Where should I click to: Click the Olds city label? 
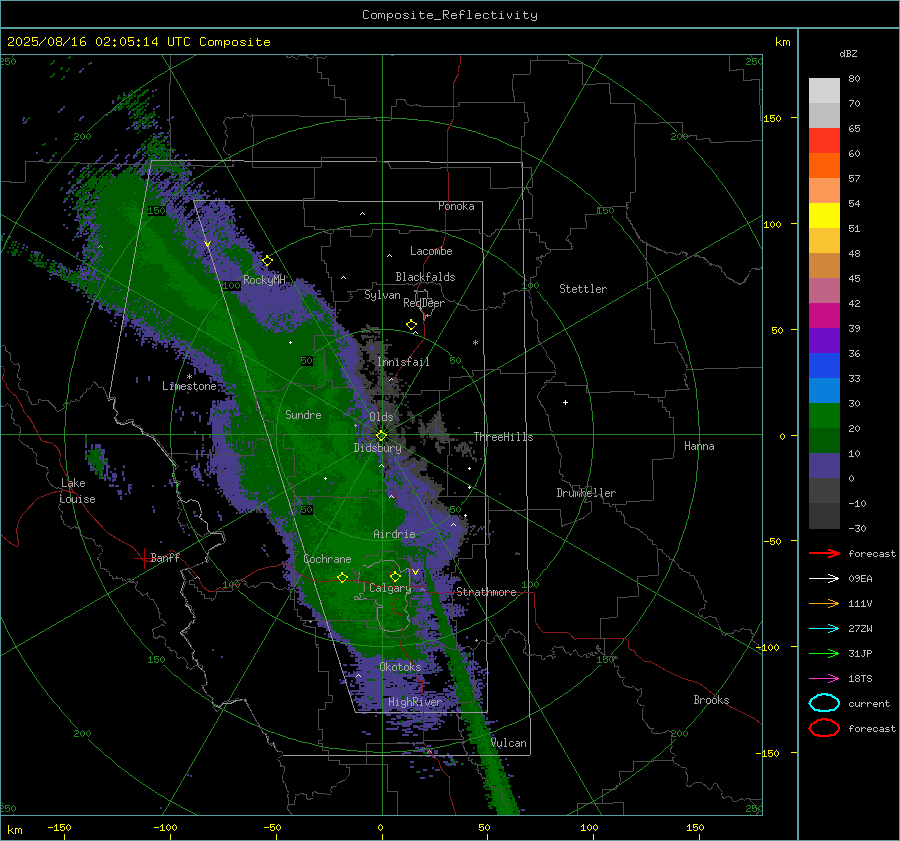[381, 417]
